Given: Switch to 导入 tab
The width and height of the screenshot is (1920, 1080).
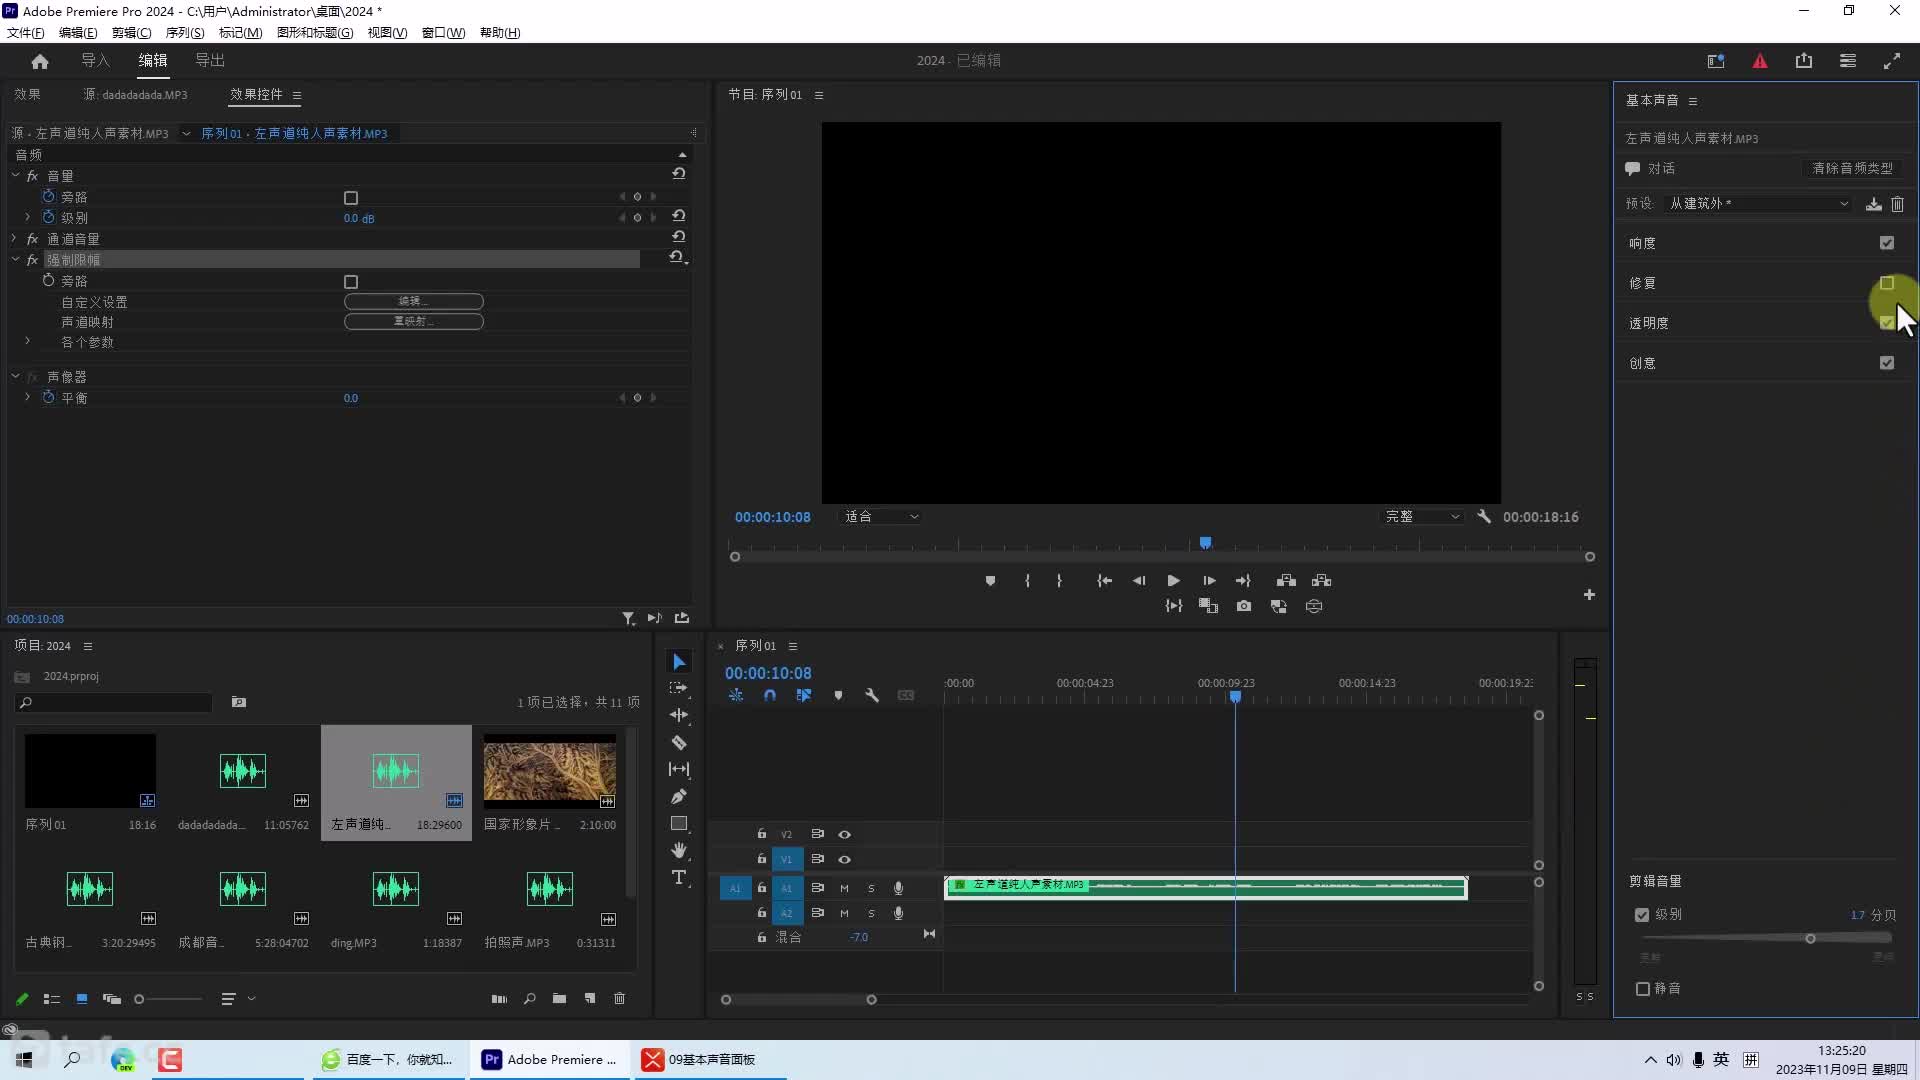Looking at the screenshot, I should tap(95, 61).
